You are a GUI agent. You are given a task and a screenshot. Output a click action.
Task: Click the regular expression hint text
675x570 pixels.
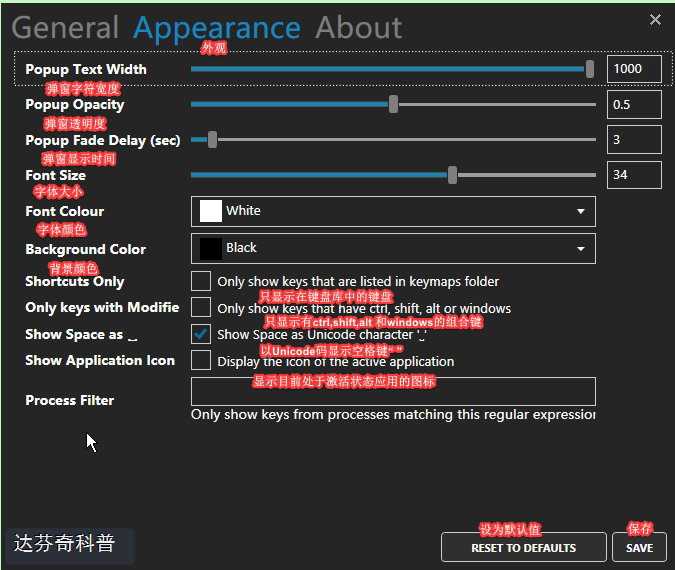pyautogui.click(x=393, y=415)
